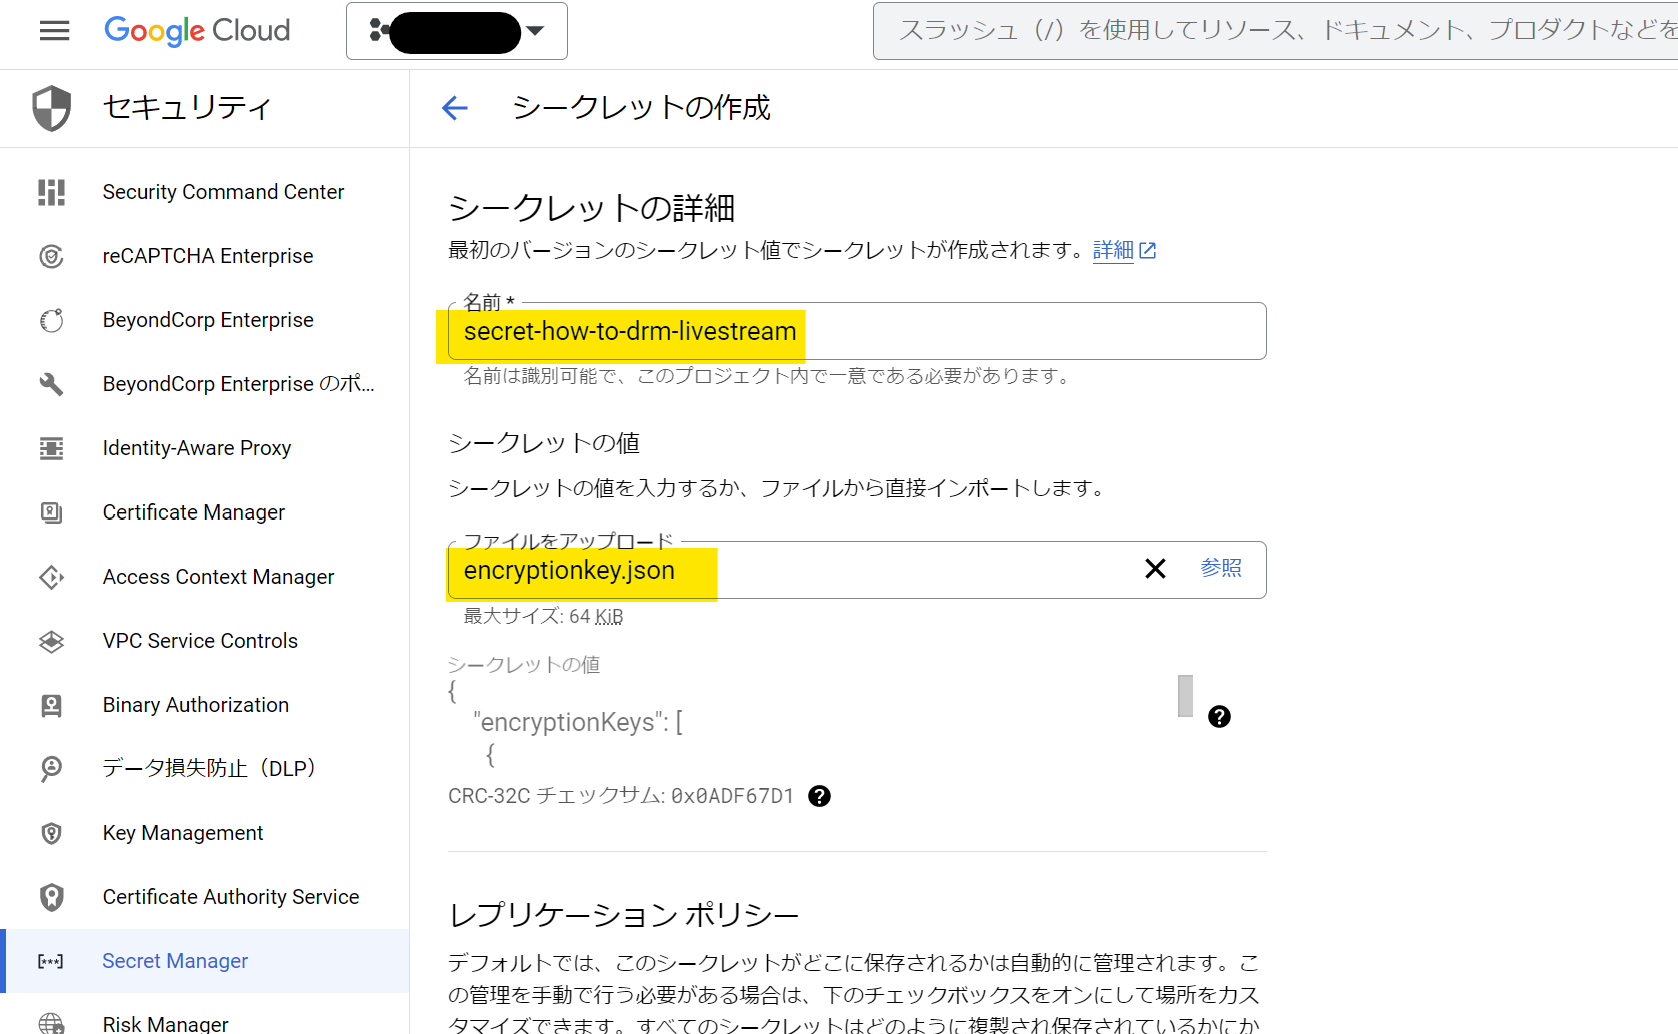Clear the uploaded encryptionkey.json file

click(1155, 568)
